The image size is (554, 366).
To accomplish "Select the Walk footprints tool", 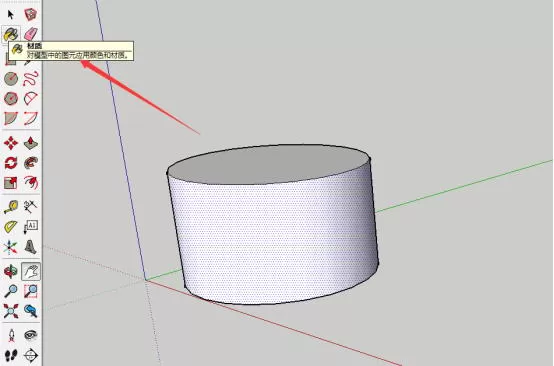I will [x=11, y=355].
